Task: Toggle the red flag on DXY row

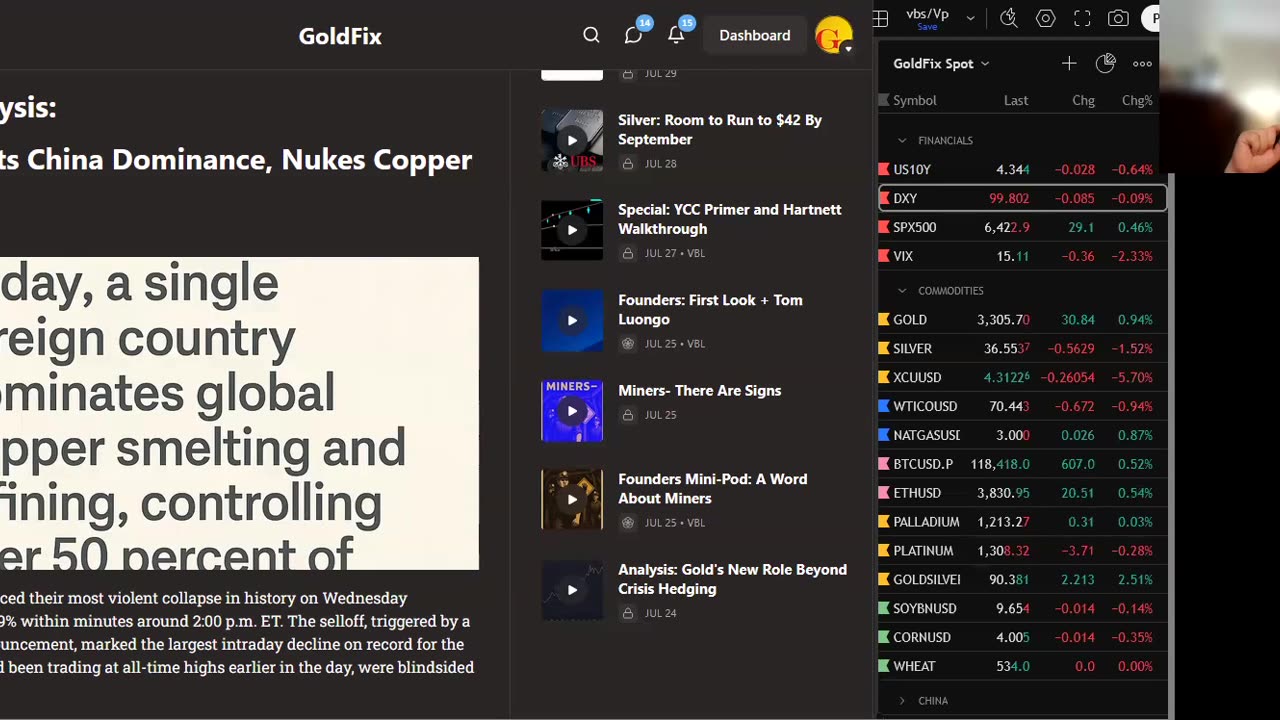Action: tap(884, 199)
